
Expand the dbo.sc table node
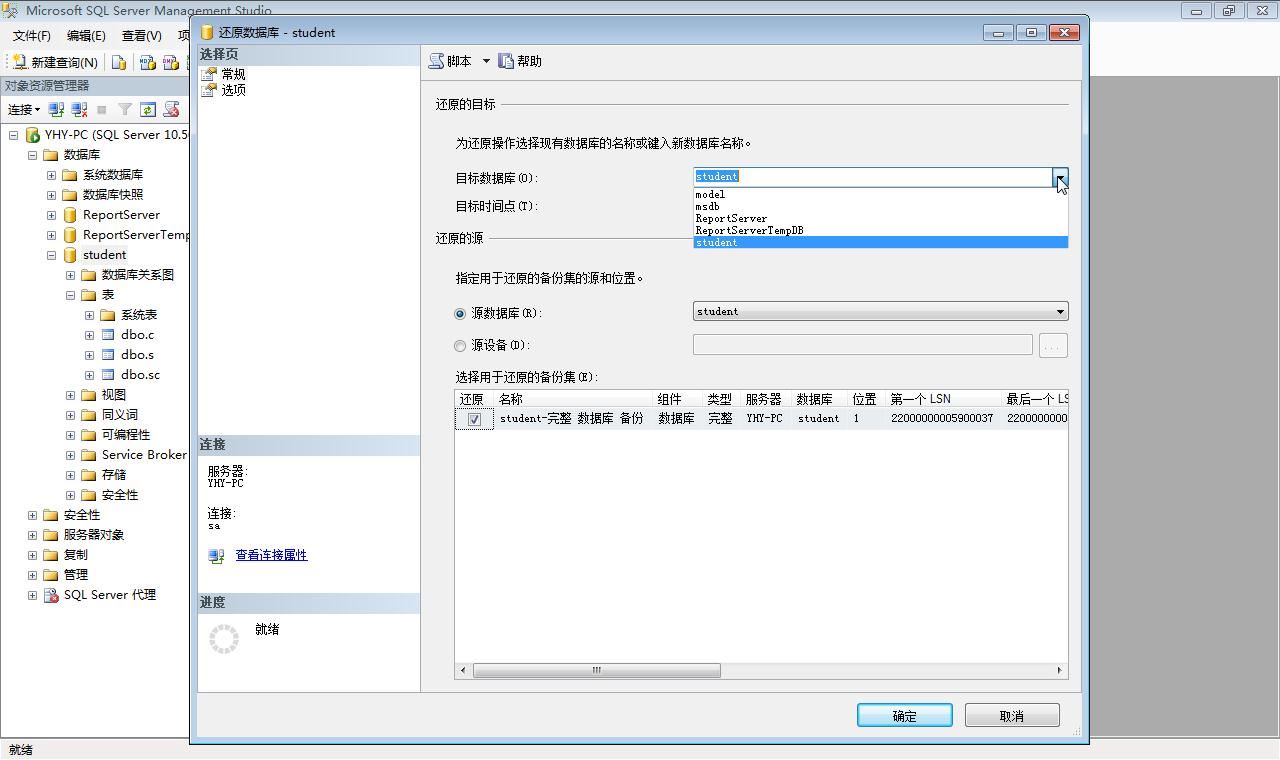pos(90,375)
